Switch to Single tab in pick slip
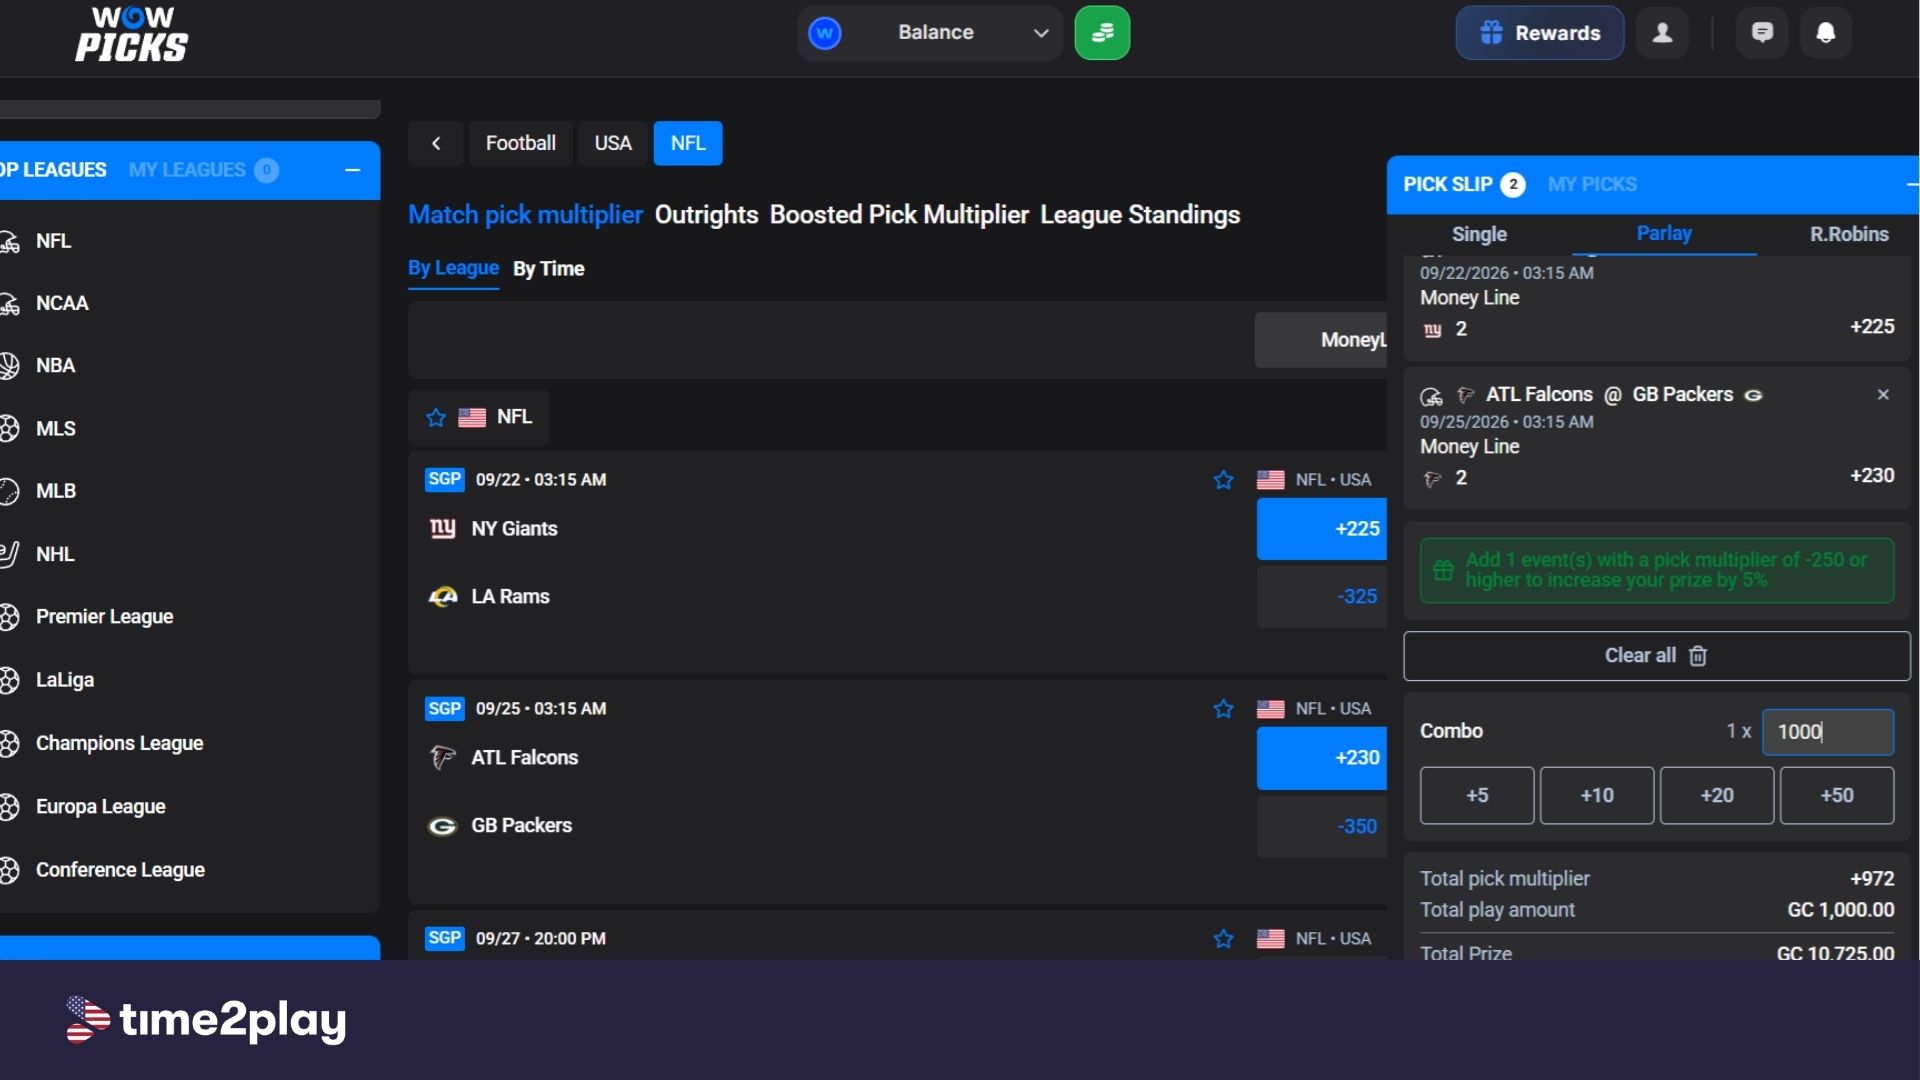Viewport: 1920px width, 1080px height. [1479, 234]
